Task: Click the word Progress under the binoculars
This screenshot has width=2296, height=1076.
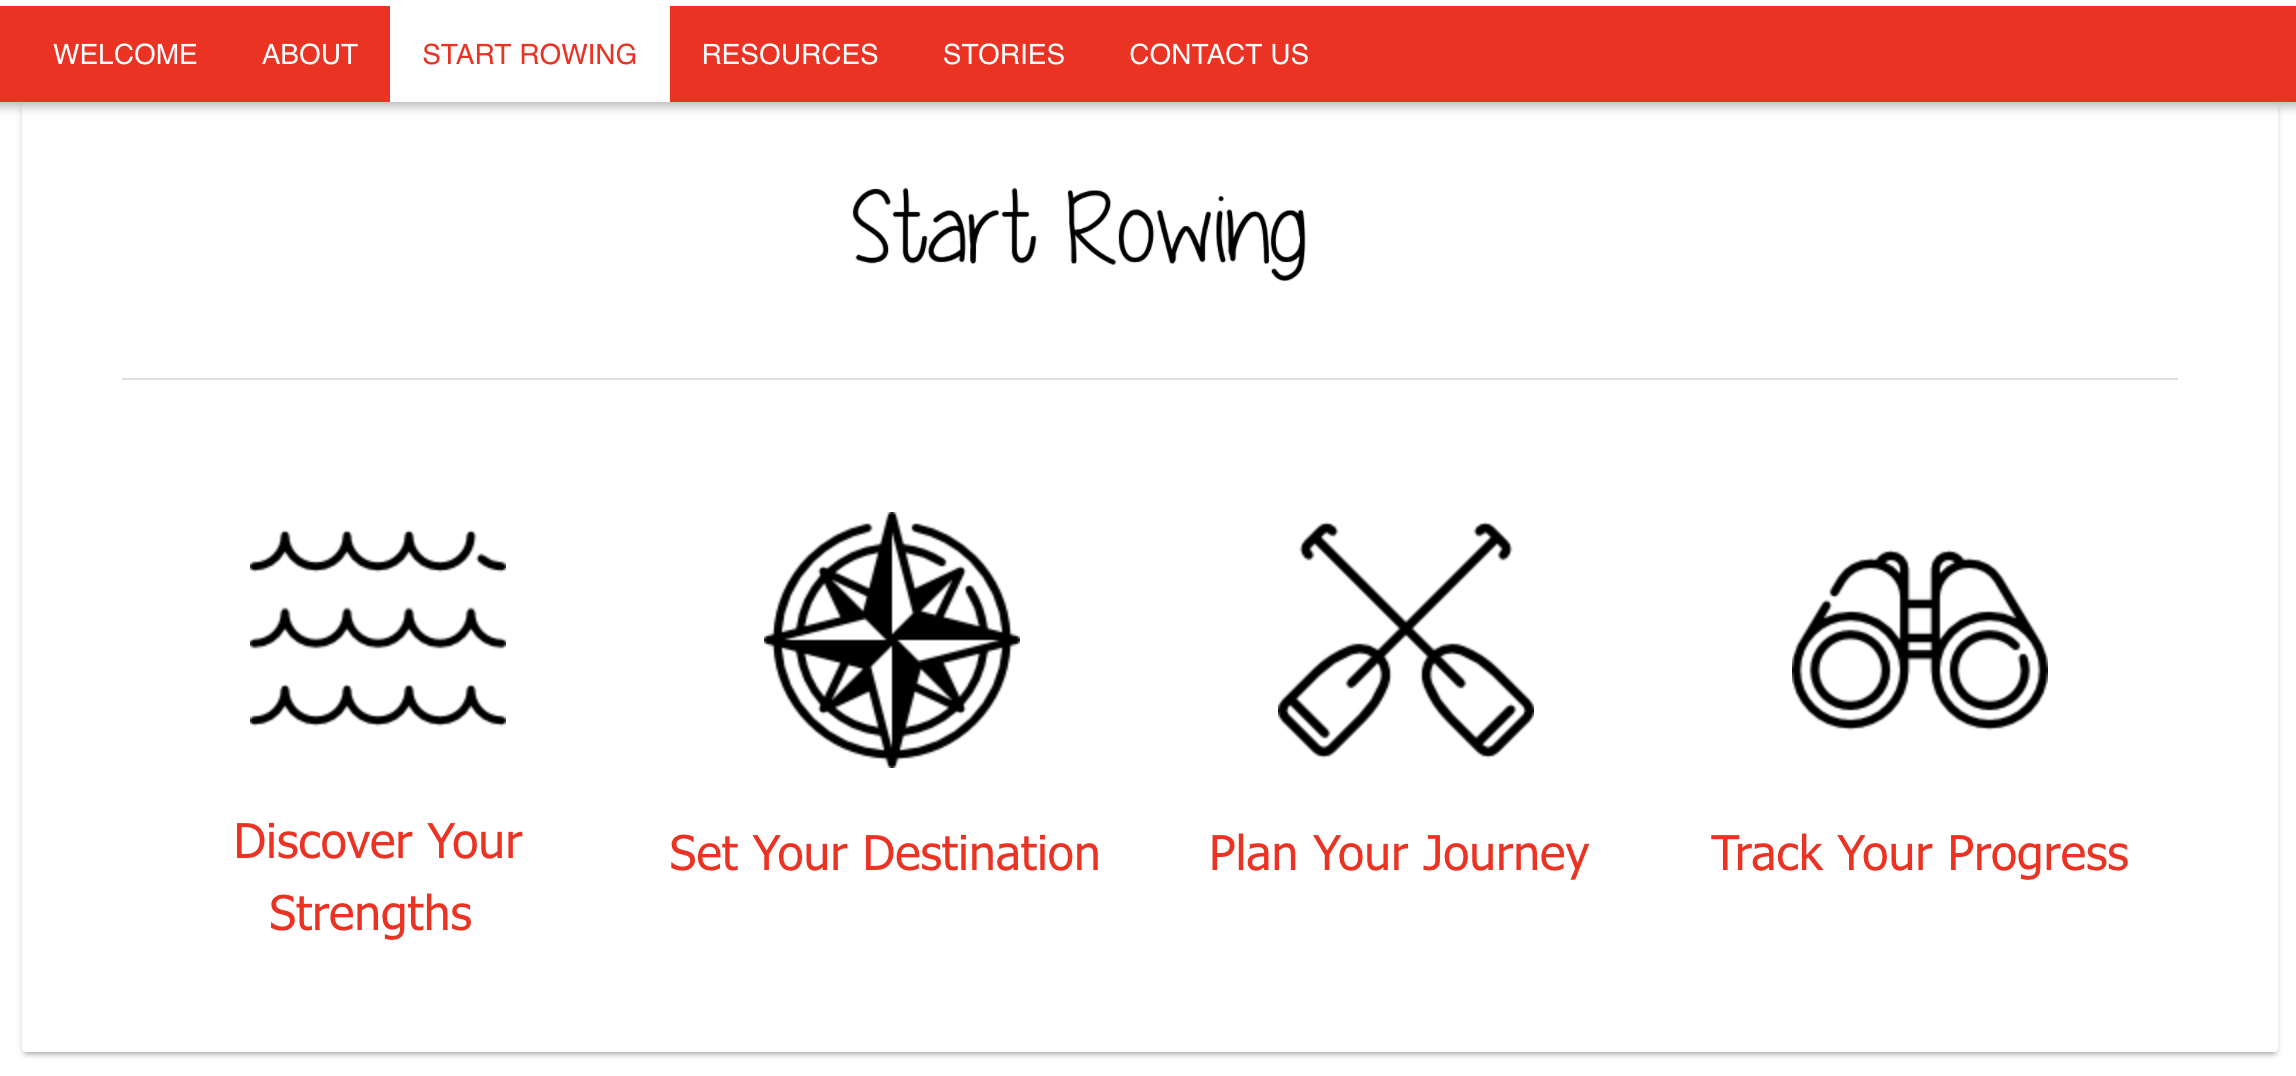Action: click(x=2038, y=854)
